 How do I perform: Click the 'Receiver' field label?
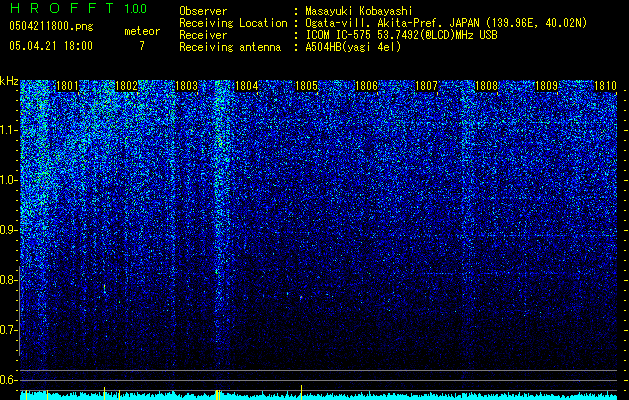(203, 35)
